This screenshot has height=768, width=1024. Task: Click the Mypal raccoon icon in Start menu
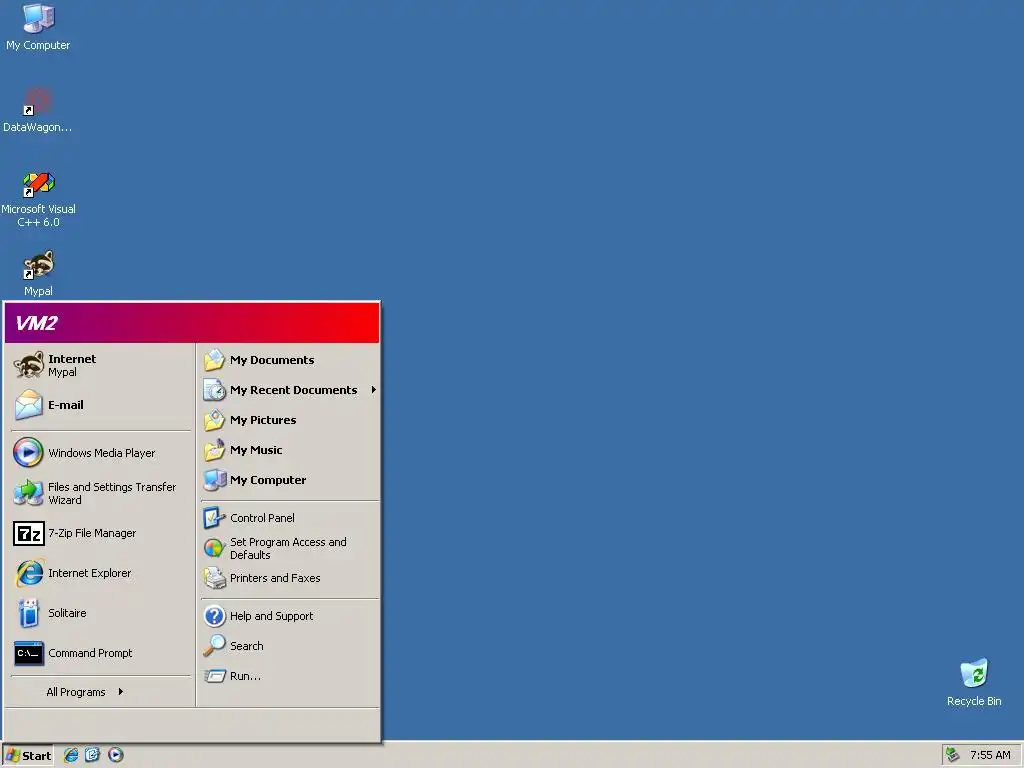pos(29,365)
